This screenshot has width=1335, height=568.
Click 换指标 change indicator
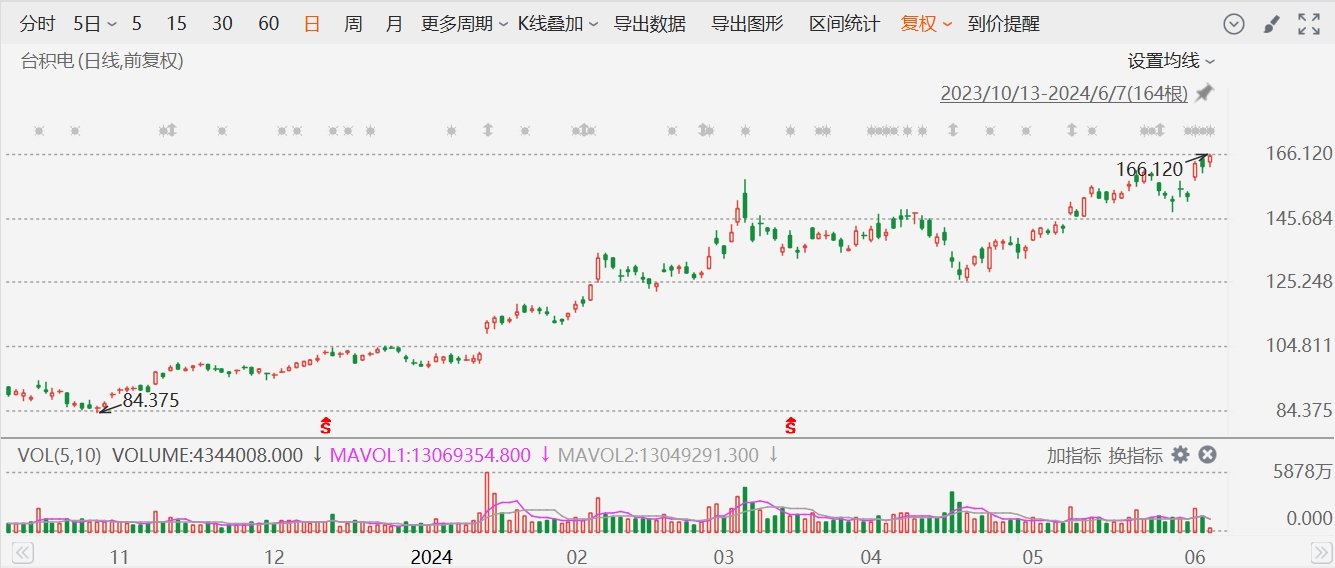pos(1135,456)
